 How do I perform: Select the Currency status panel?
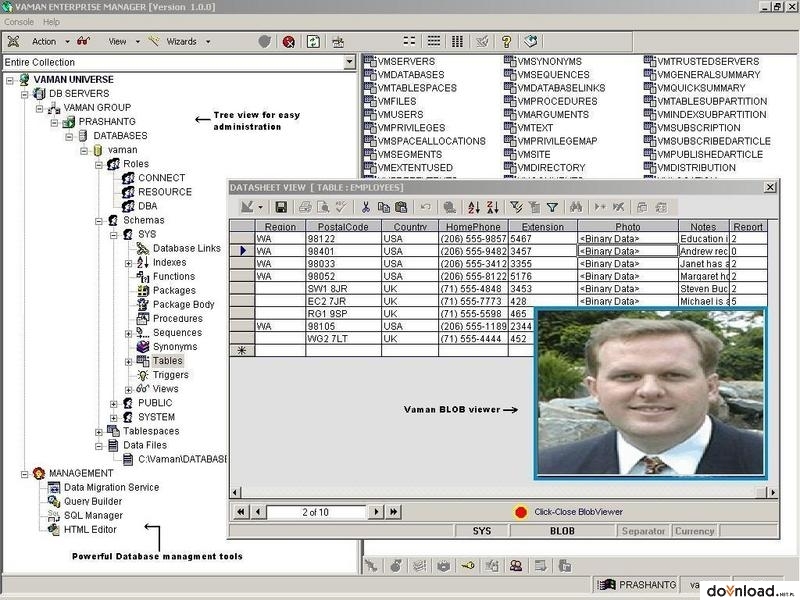[694, 531]
